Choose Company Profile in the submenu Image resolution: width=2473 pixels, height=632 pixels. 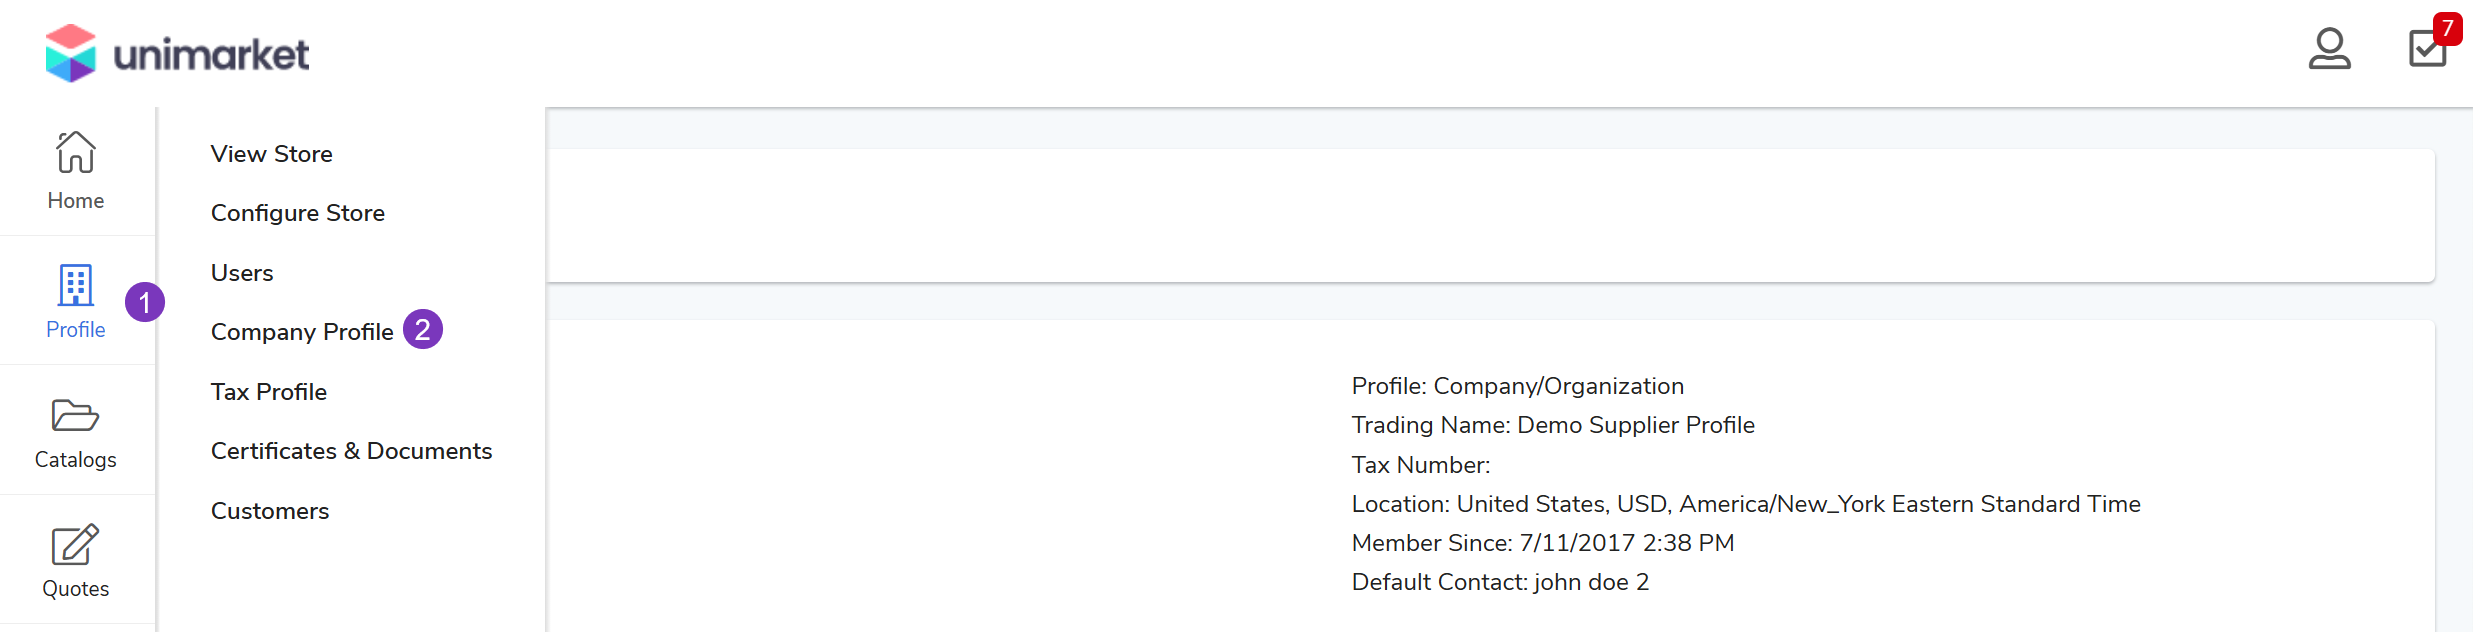tap(302, 332)
